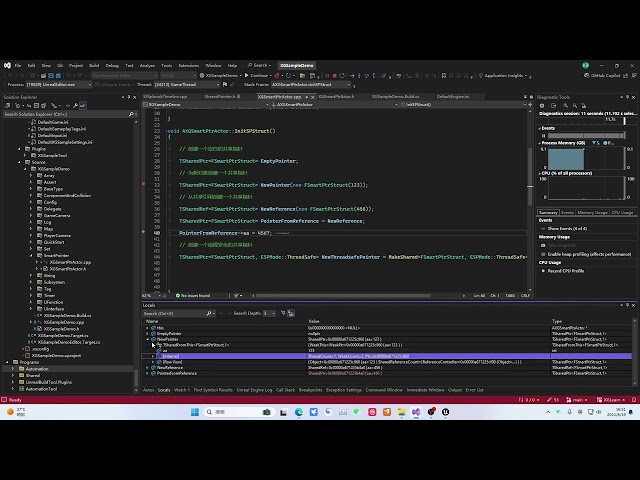640x480 pixels.
Task: Click the Diagnostic Tools settings gear icon
Action: (542, 106)
